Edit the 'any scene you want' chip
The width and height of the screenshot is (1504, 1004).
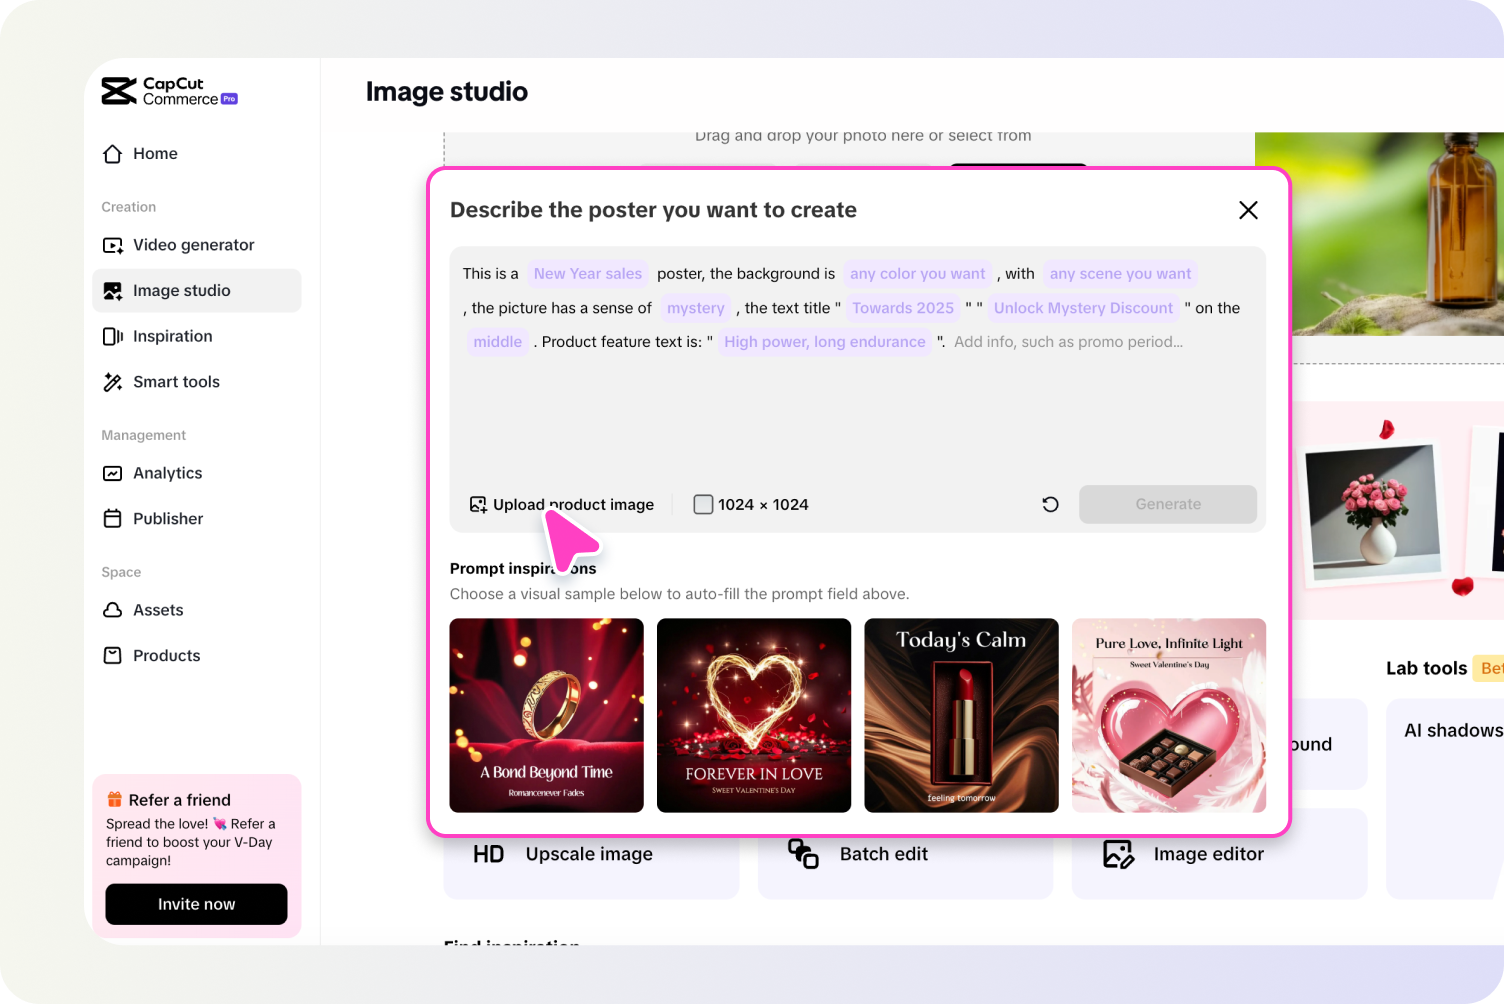click(1120, 274)
